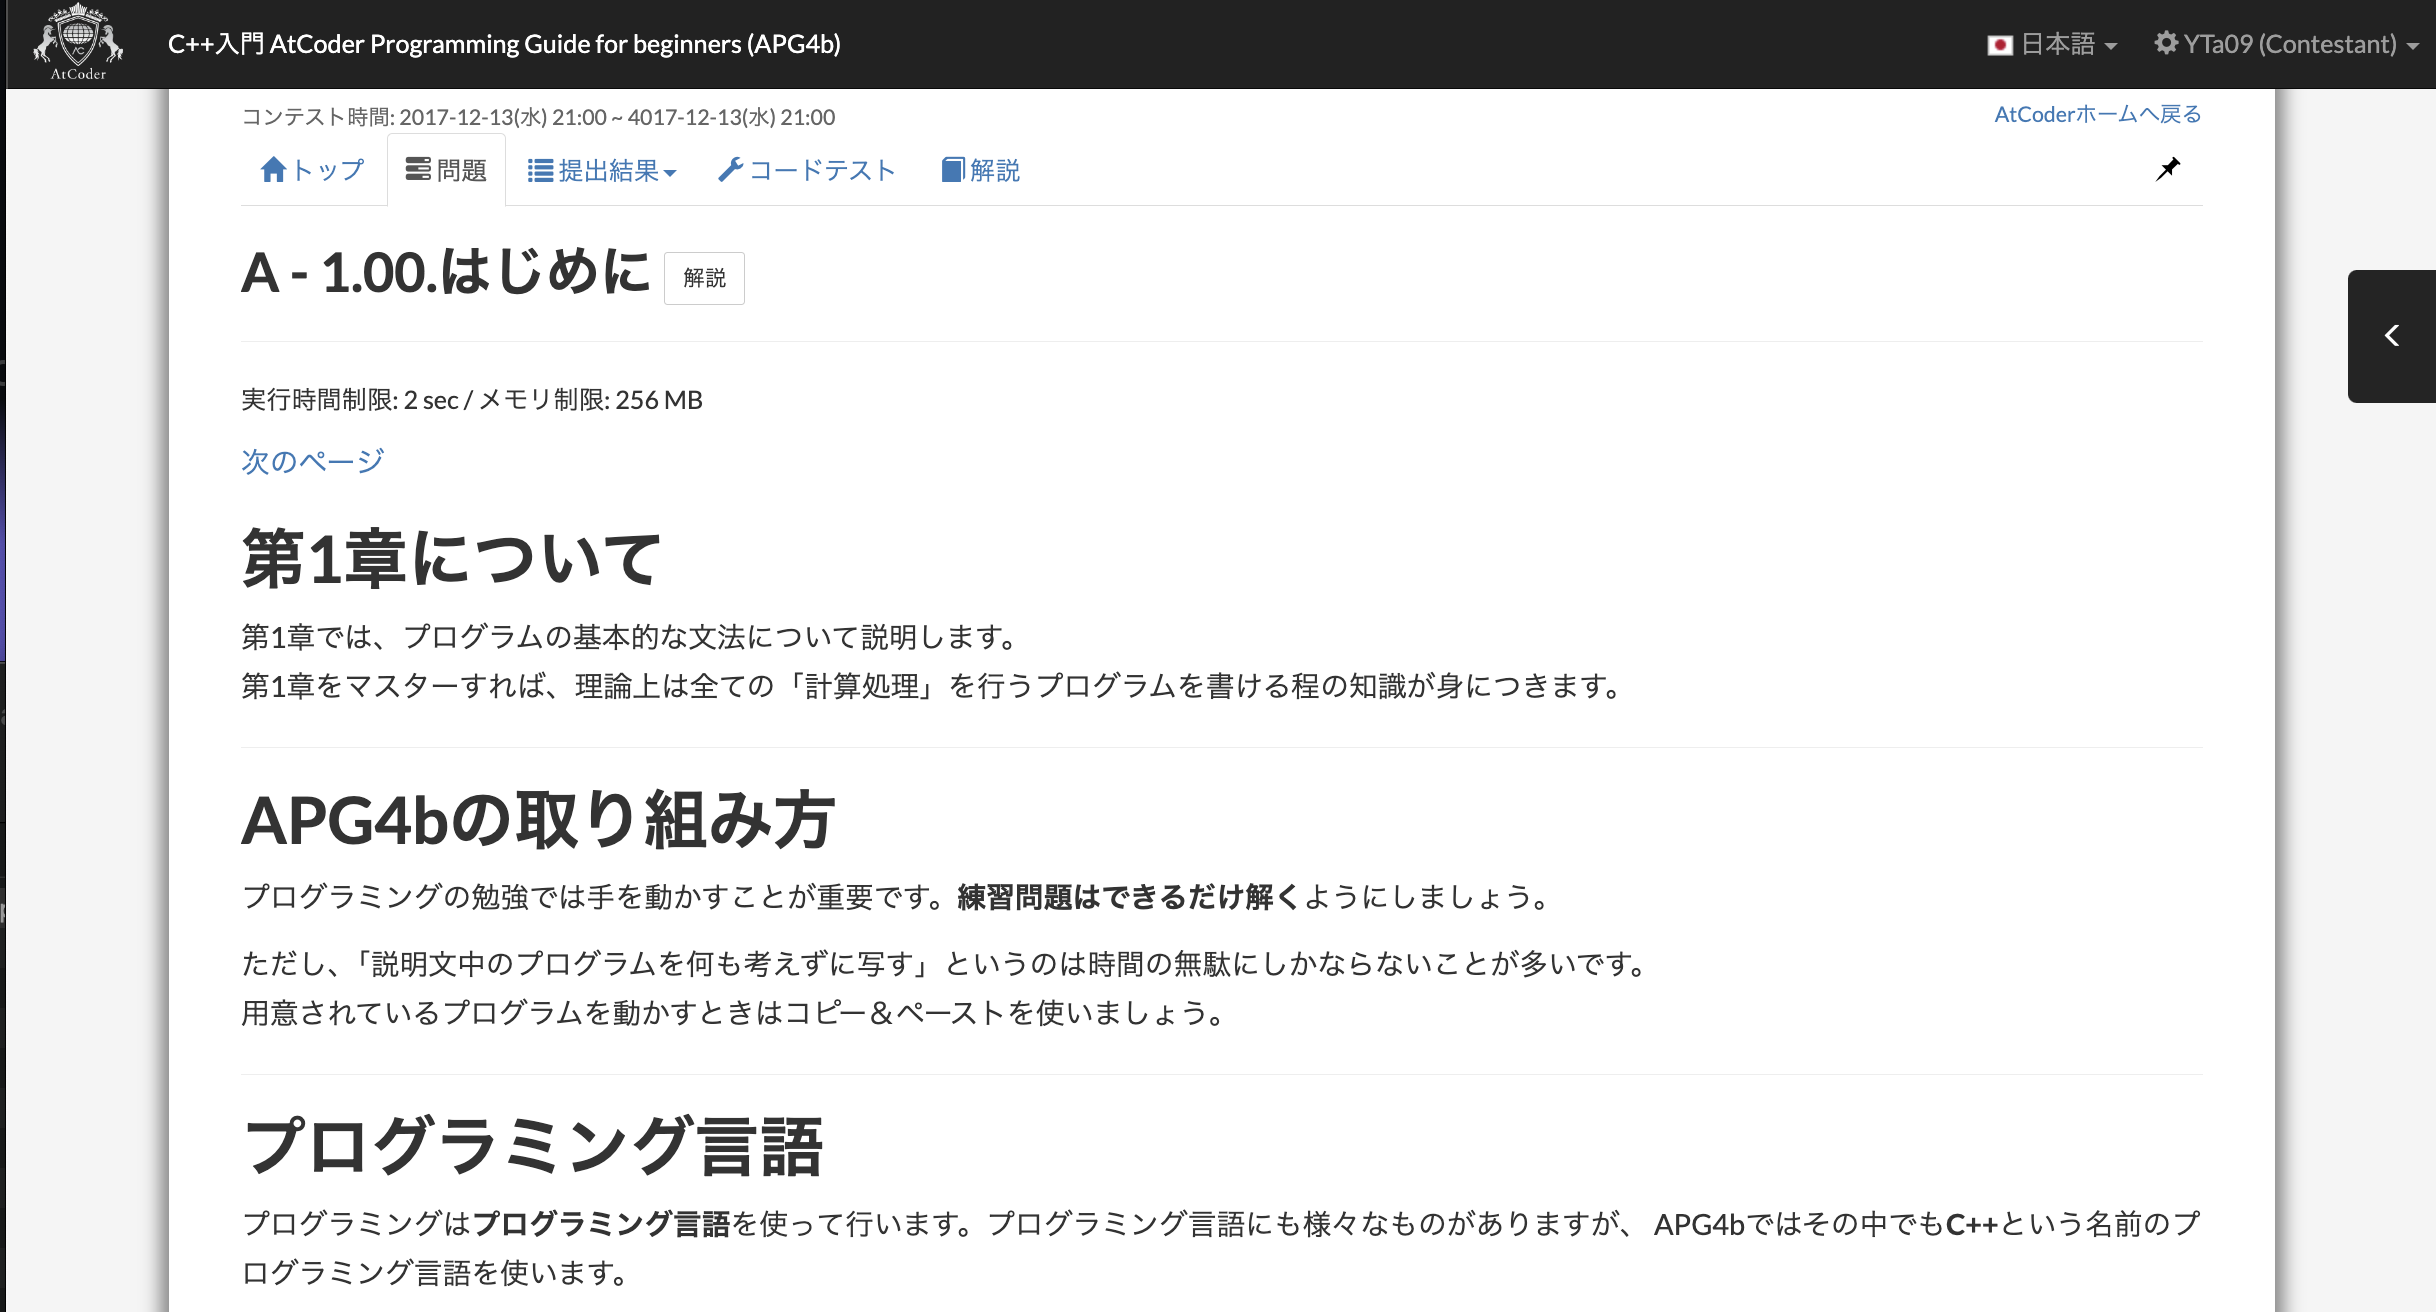This screenshot has height=1312, width=2436.
Task: Click the Japan flag icon
Action: tap(1999, 45)
